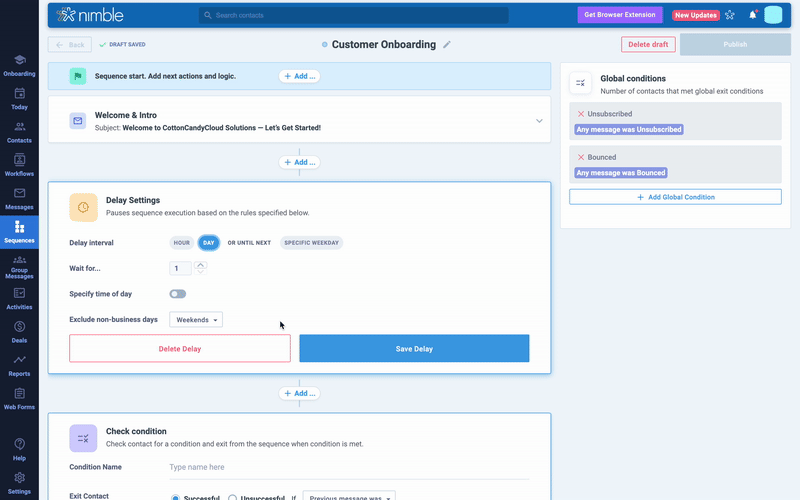Click Add Global Condition button

pos(675,197)
